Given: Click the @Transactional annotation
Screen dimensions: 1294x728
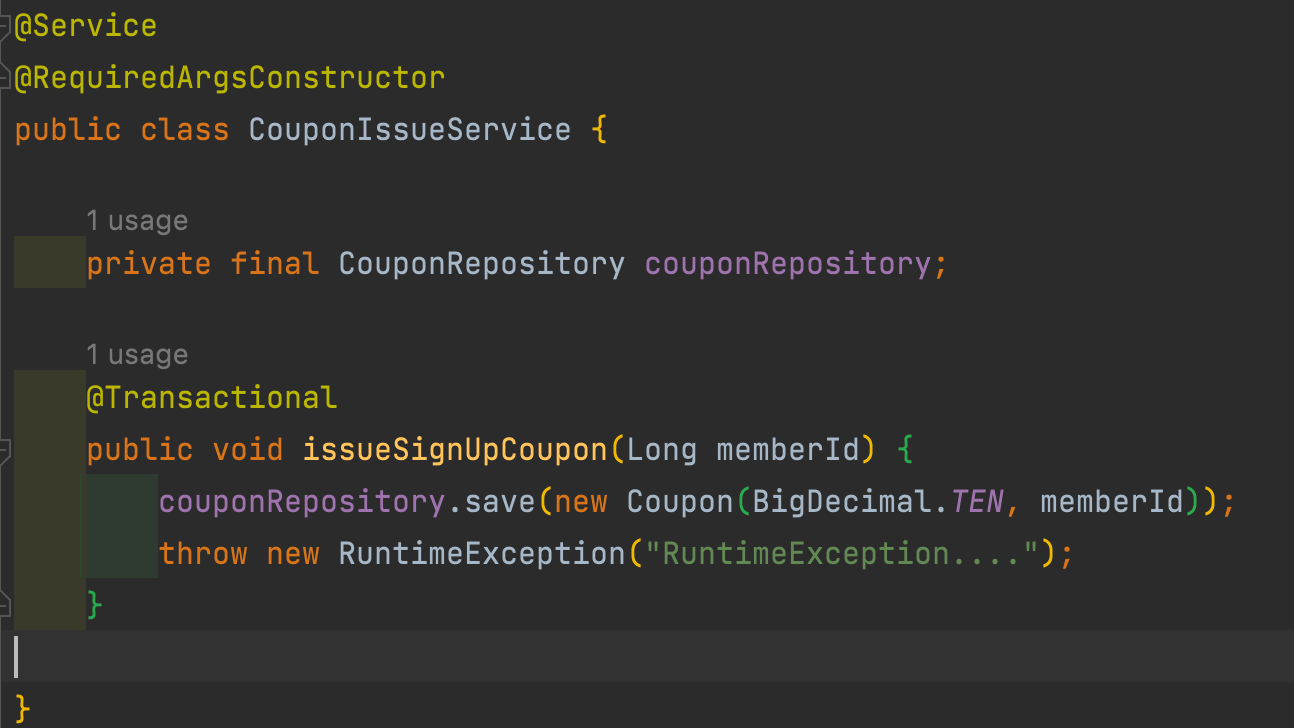Looking at the screenshot, I should coord(212,398).
